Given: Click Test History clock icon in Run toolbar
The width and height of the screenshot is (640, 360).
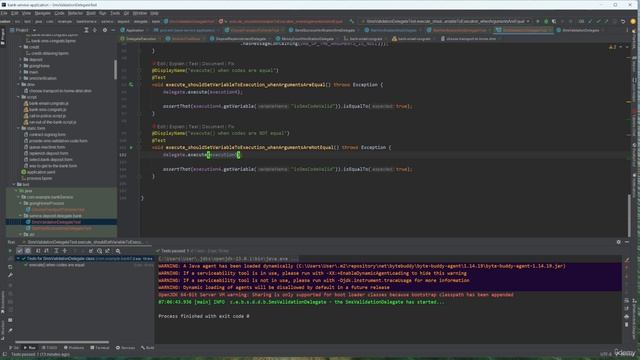Looking at the screenshot, I should 99,251.
